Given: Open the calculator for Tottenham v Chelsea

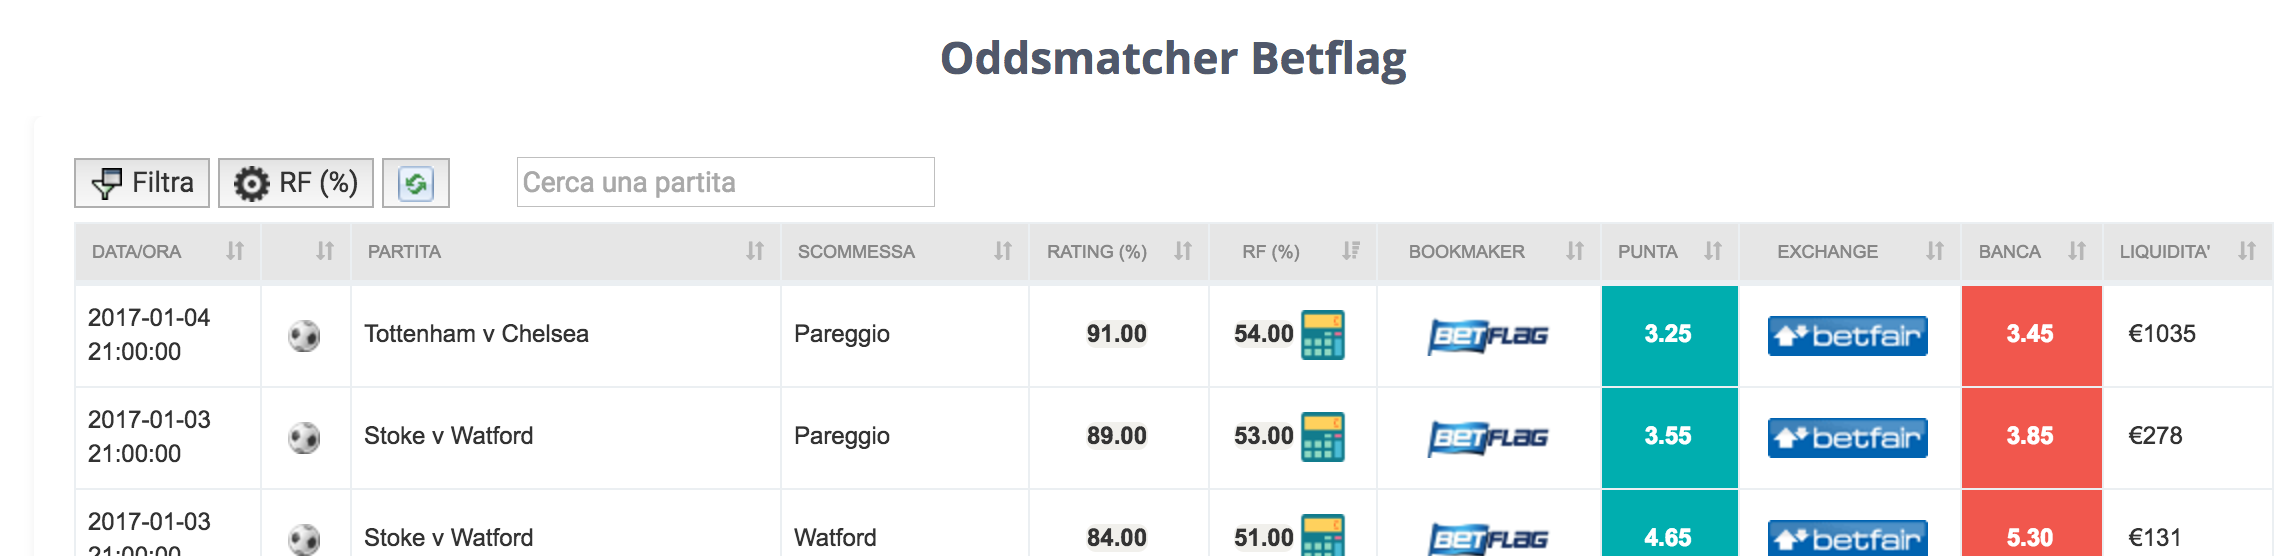Looking at the screenshot, I should coord(1322,334).
